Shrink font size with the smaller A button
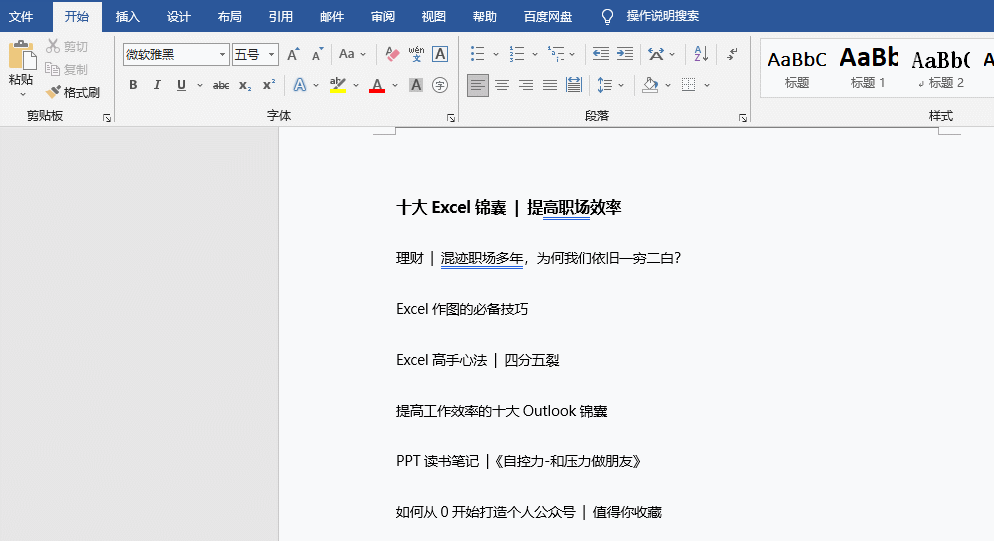Image resolution: width=994 pixels, height=541 pixels. click(318, 55)
